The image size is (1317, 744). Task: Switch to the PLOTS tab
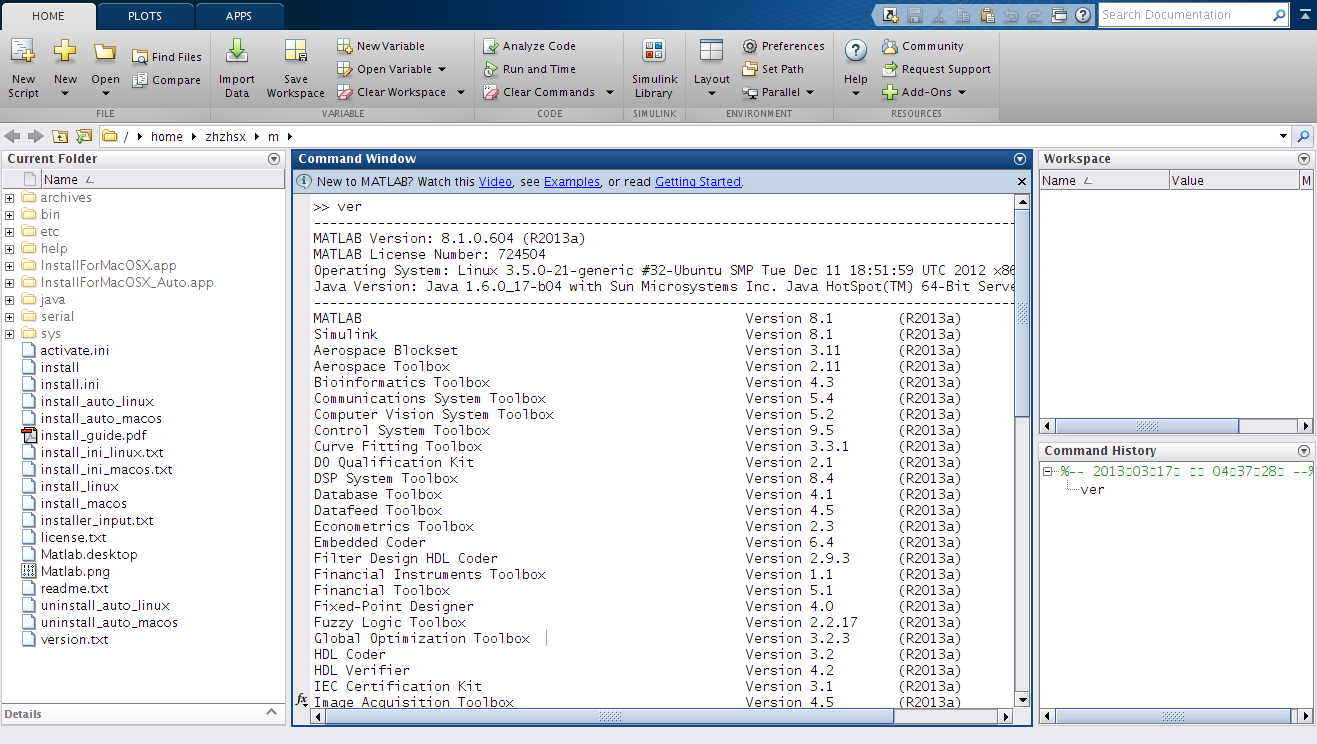145,16
